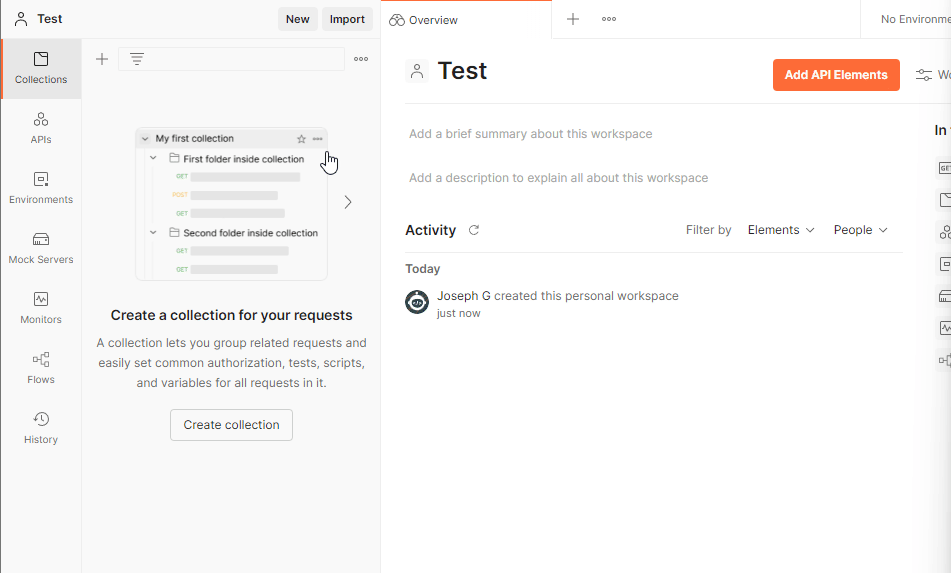Image resolution: width=951 pixels, height=573 pixels.
Task: Open the Monitors sidebar section
Action: (x=41, y=308)
